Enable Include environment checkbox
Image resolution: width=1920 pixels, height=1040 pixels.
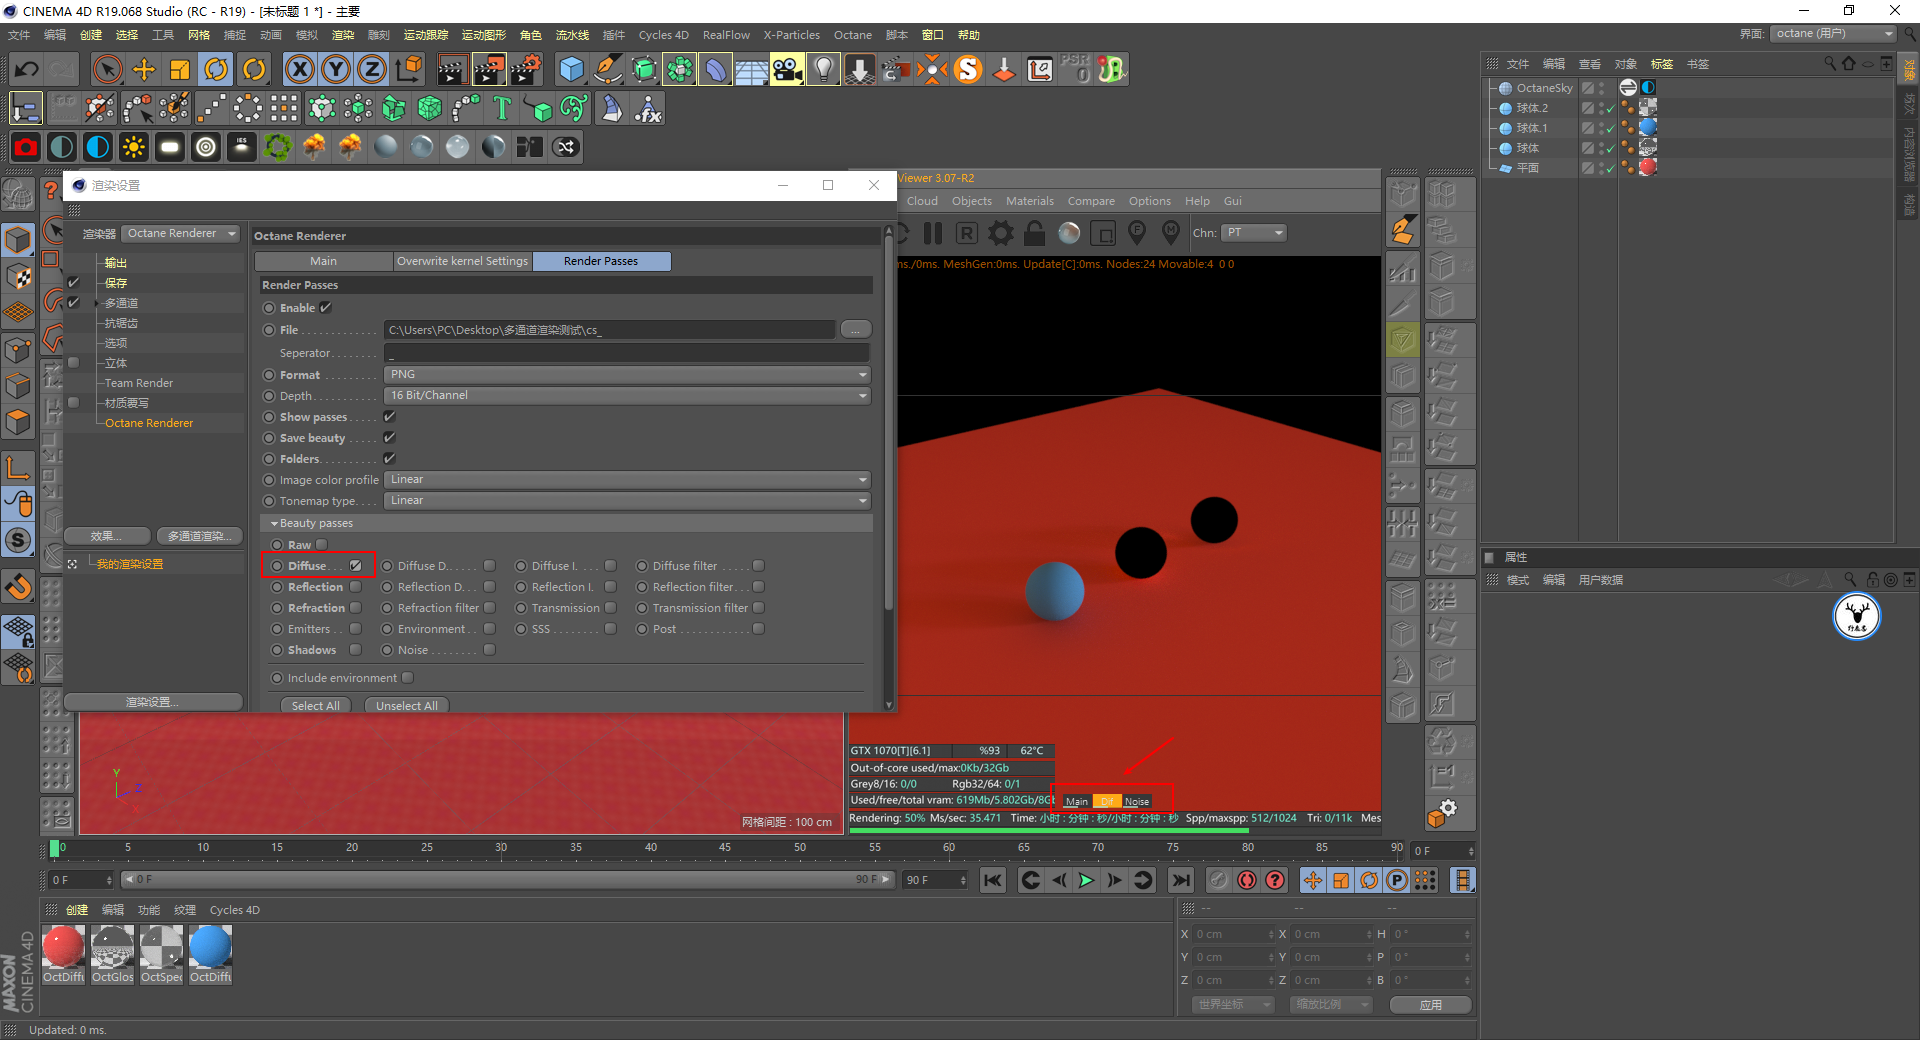tap(408, 678)
